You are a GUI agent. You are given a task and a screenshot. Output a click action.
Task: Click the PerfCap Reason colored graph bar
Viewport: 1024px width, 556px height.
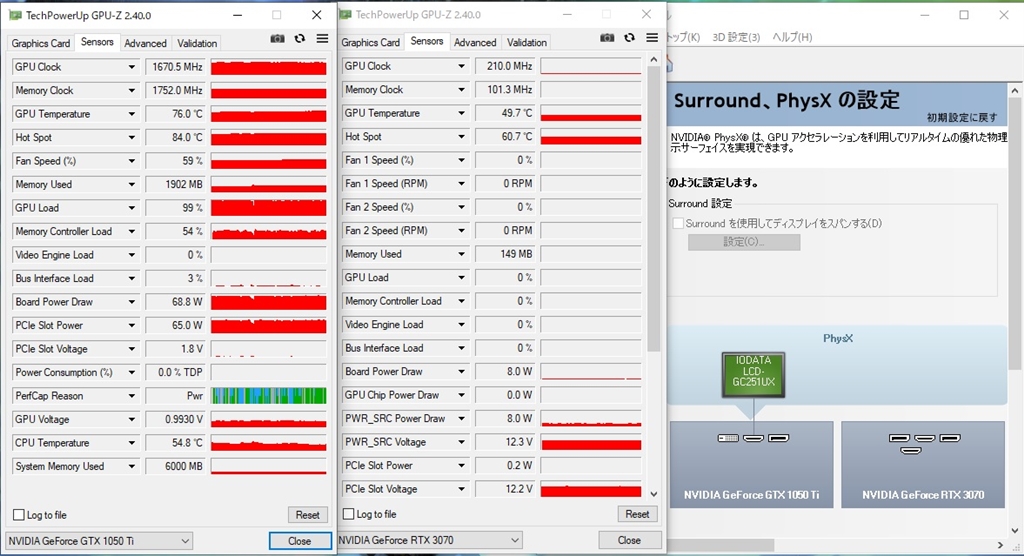coord(268,395)
